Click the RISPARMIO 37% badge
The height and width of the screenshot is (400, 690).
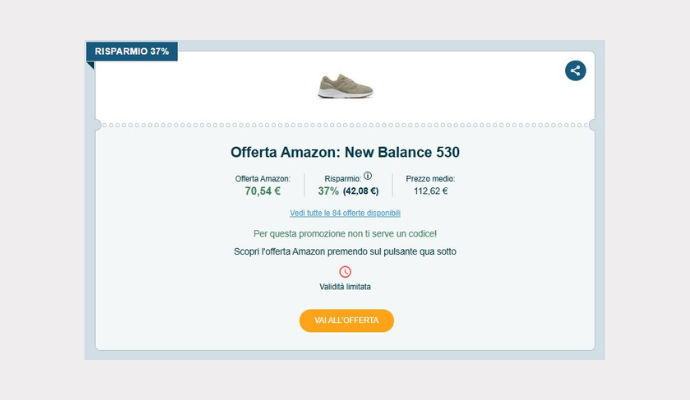[132, 51]
